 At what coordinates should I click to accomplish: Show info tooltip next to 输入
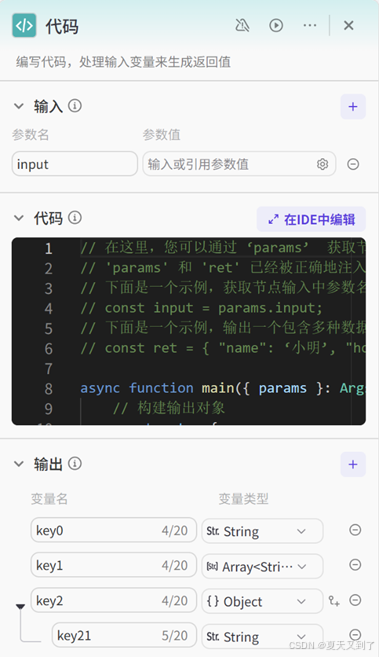(75, 106)
